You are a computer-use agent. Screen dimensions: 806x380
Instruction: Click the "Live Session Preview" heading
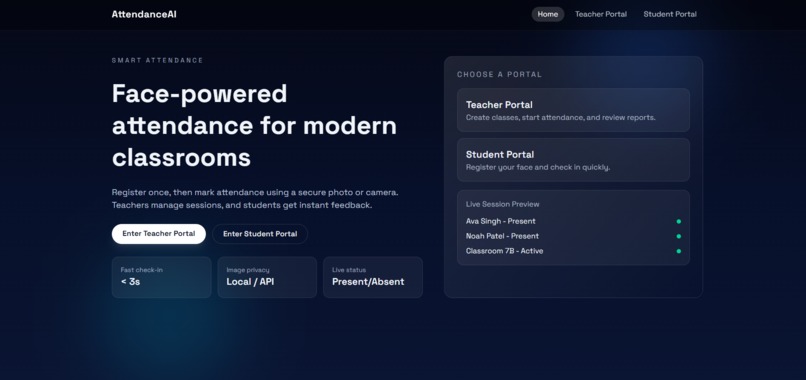coord(502,204)
